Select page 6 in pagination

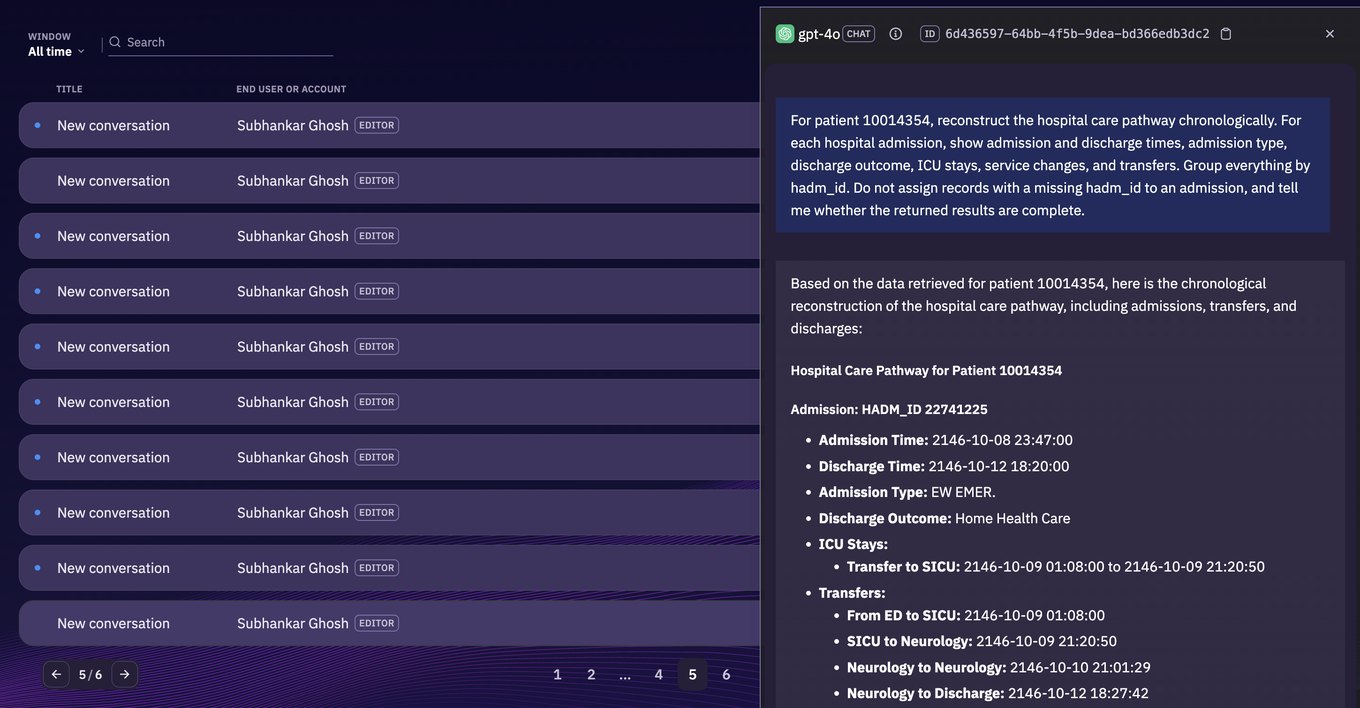(726, 675)
